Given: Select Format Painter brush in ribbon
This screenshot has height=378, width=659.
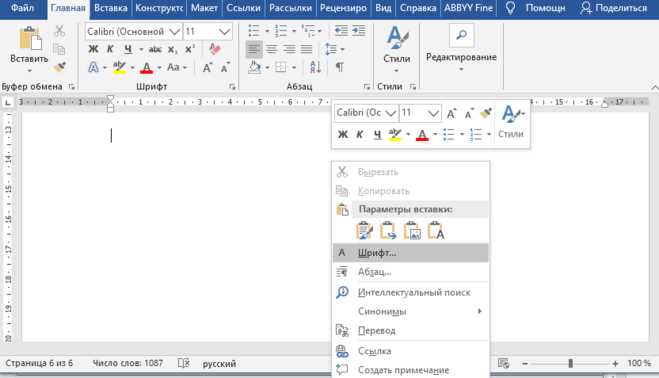Looking at the screenshot, I should [x=60, y=66].
